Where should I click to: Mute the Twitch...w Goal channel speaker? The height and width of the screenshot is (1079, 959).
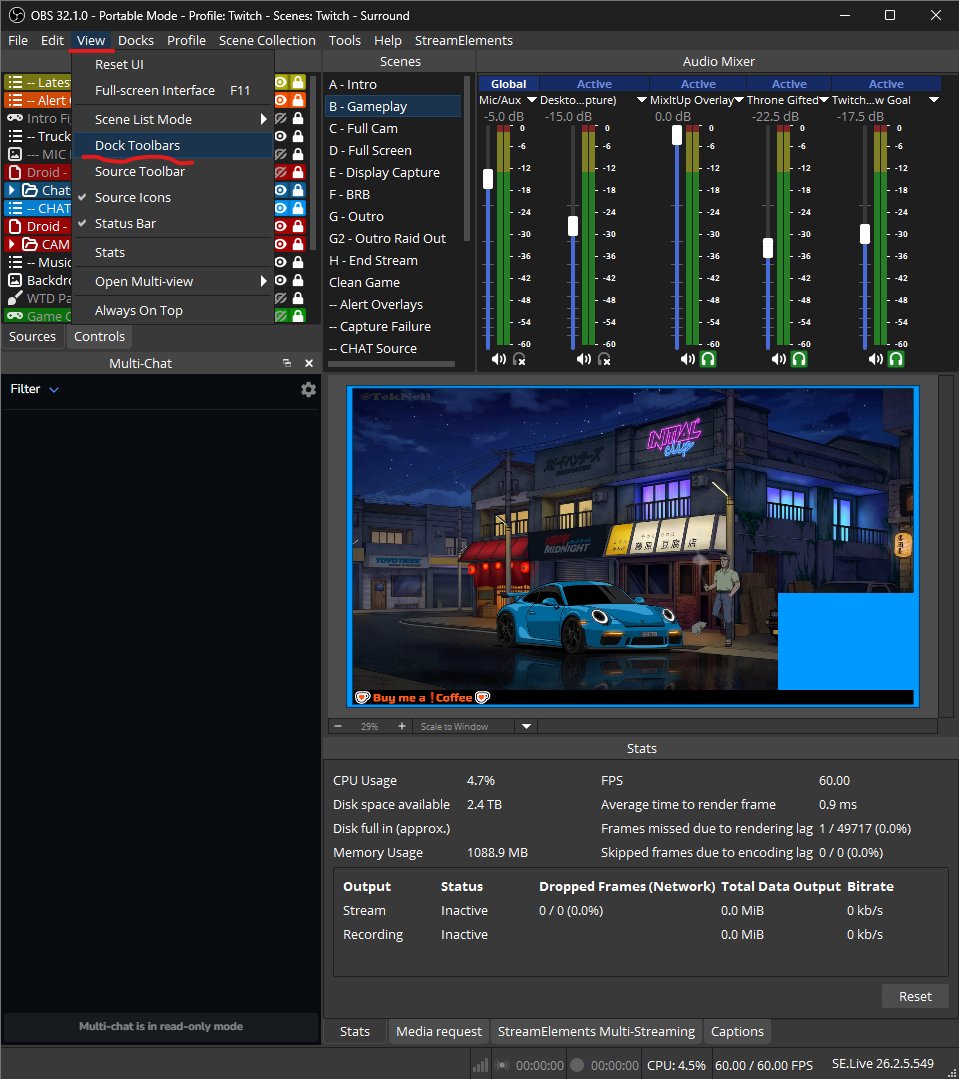coord(875,359)
